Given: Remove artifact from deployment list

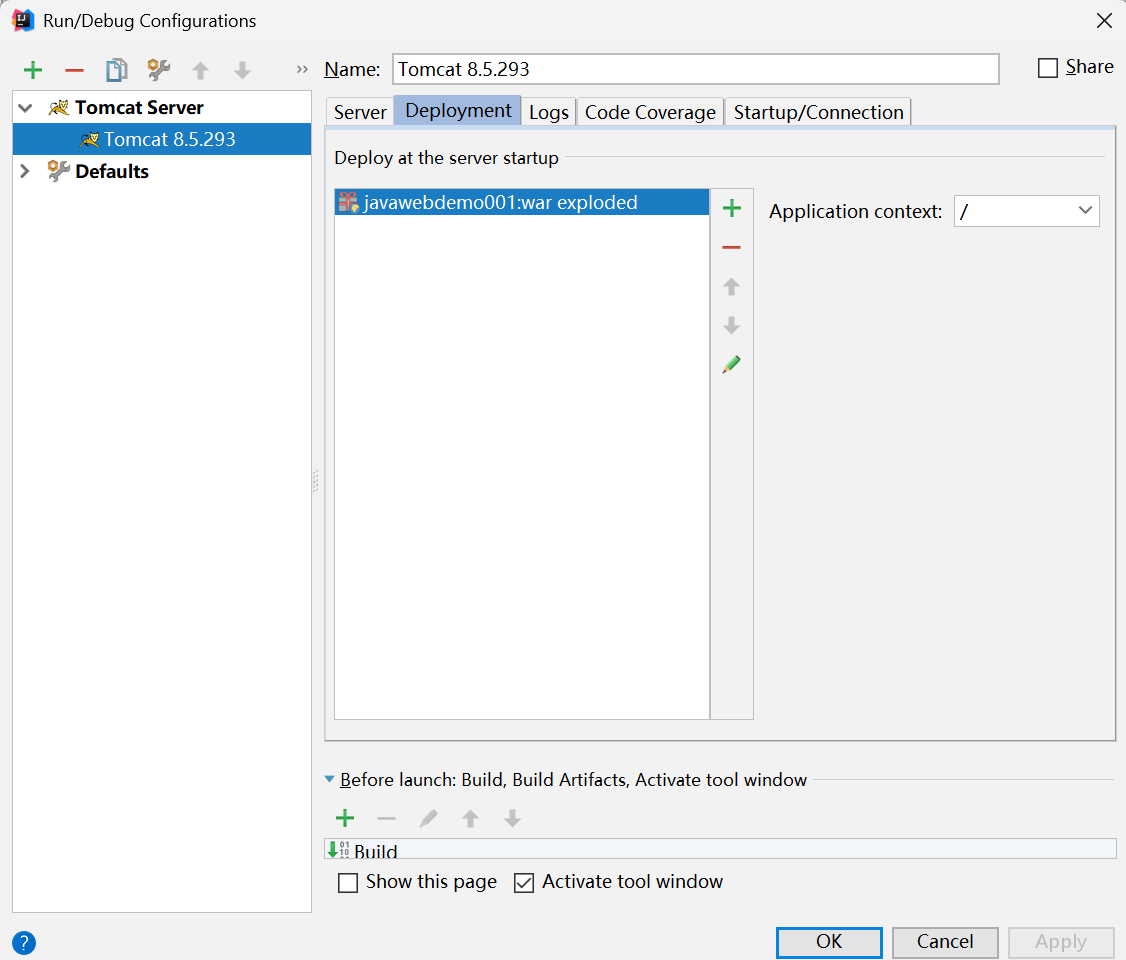Looking at the screenshot, I should click(732, 248).
